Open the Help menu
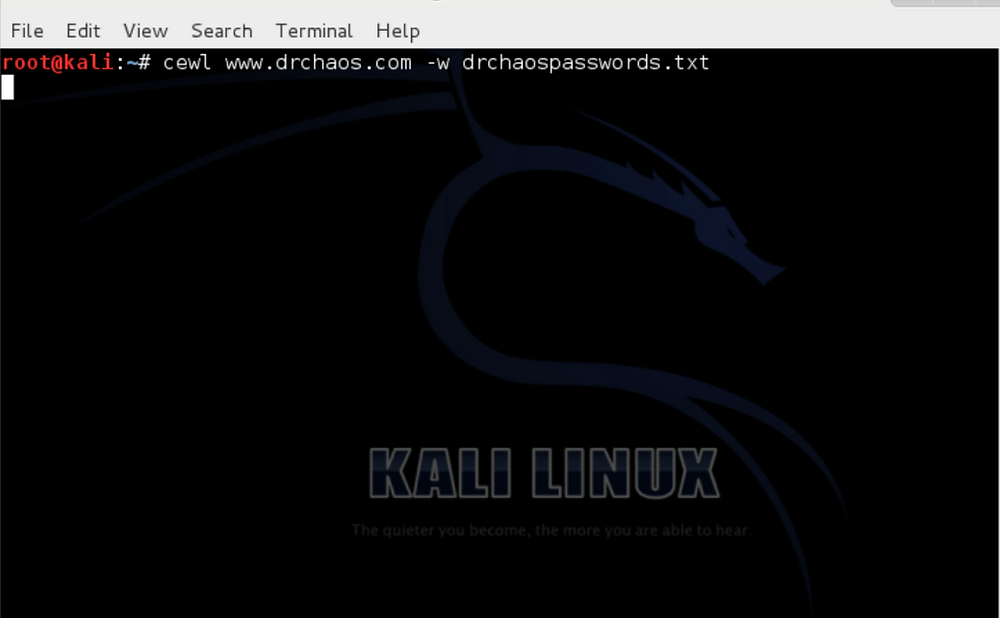The image size is (1000, 618). [x=397, y=31]
